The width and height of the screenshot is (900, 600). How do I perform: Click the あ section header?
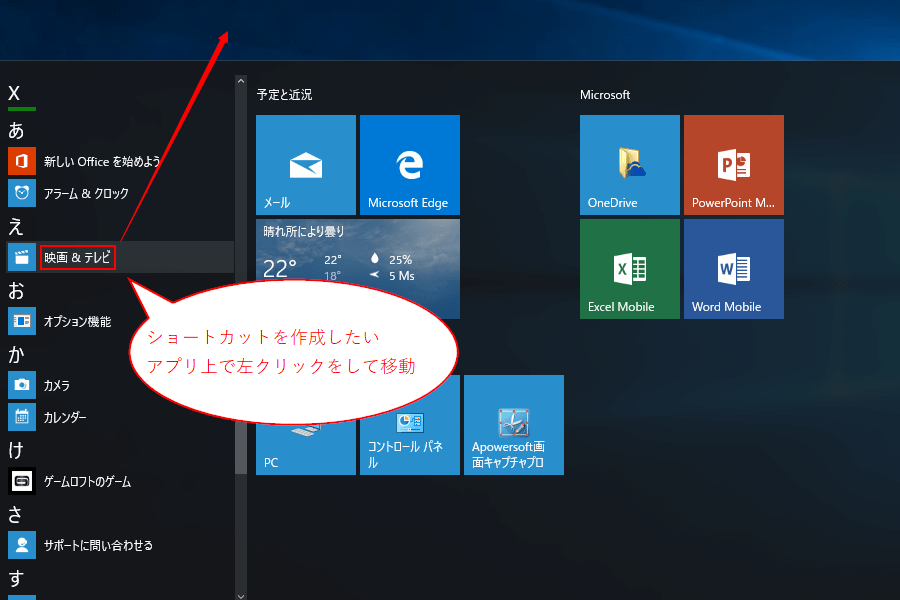[x=16, y=130]
